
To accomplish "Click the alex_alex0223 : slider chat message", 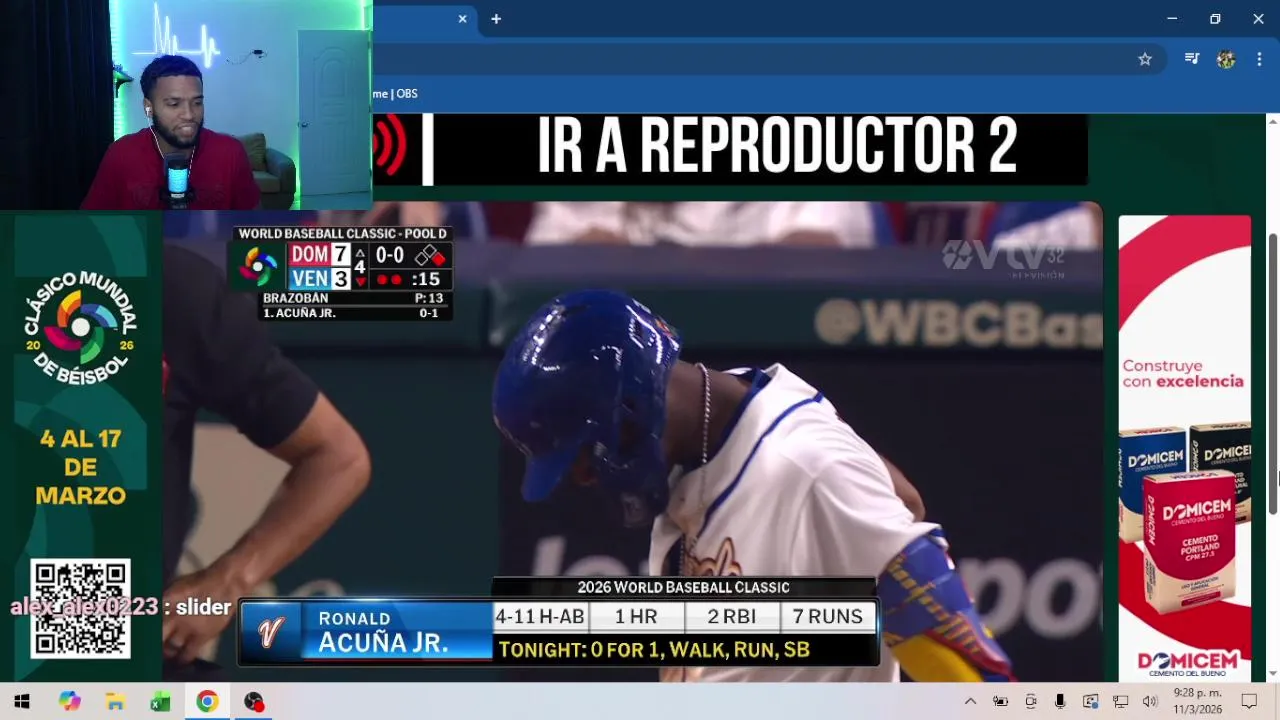I will [x=120, y=607].
